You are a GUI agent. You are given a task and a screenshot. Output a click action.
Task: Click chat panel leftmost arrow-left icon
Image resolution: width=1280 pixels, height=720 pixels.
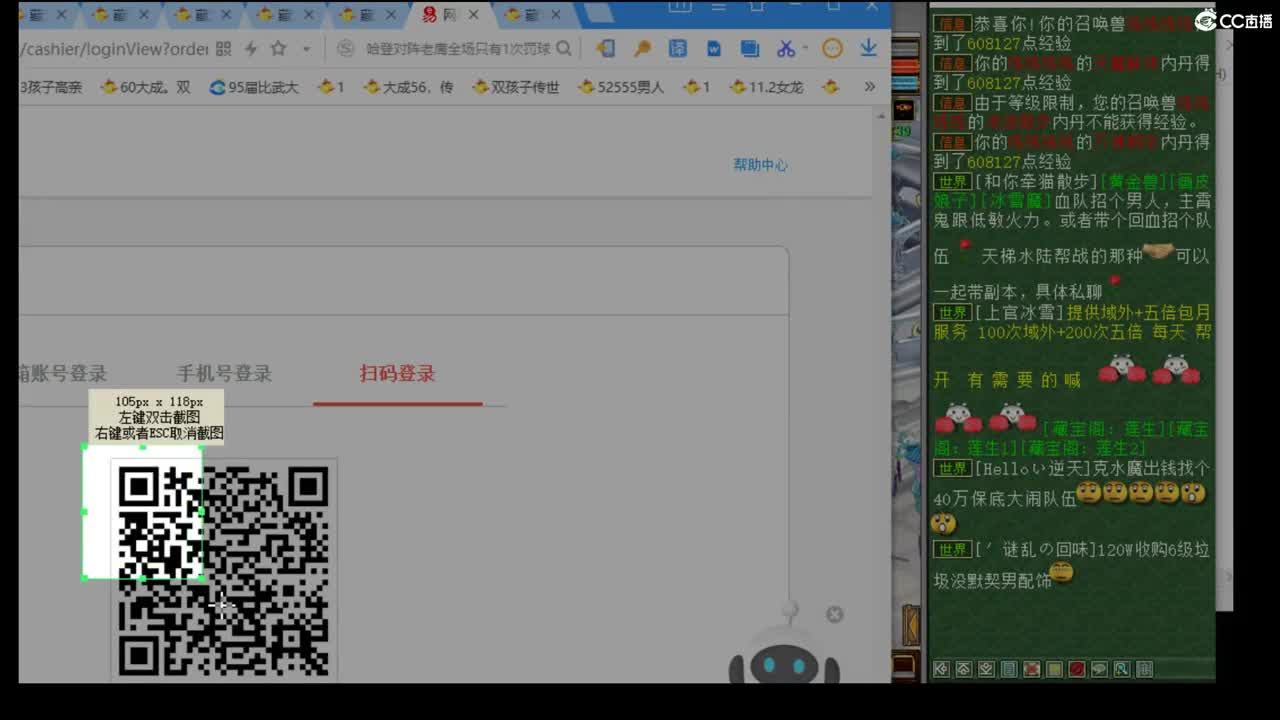click(941, 669)
